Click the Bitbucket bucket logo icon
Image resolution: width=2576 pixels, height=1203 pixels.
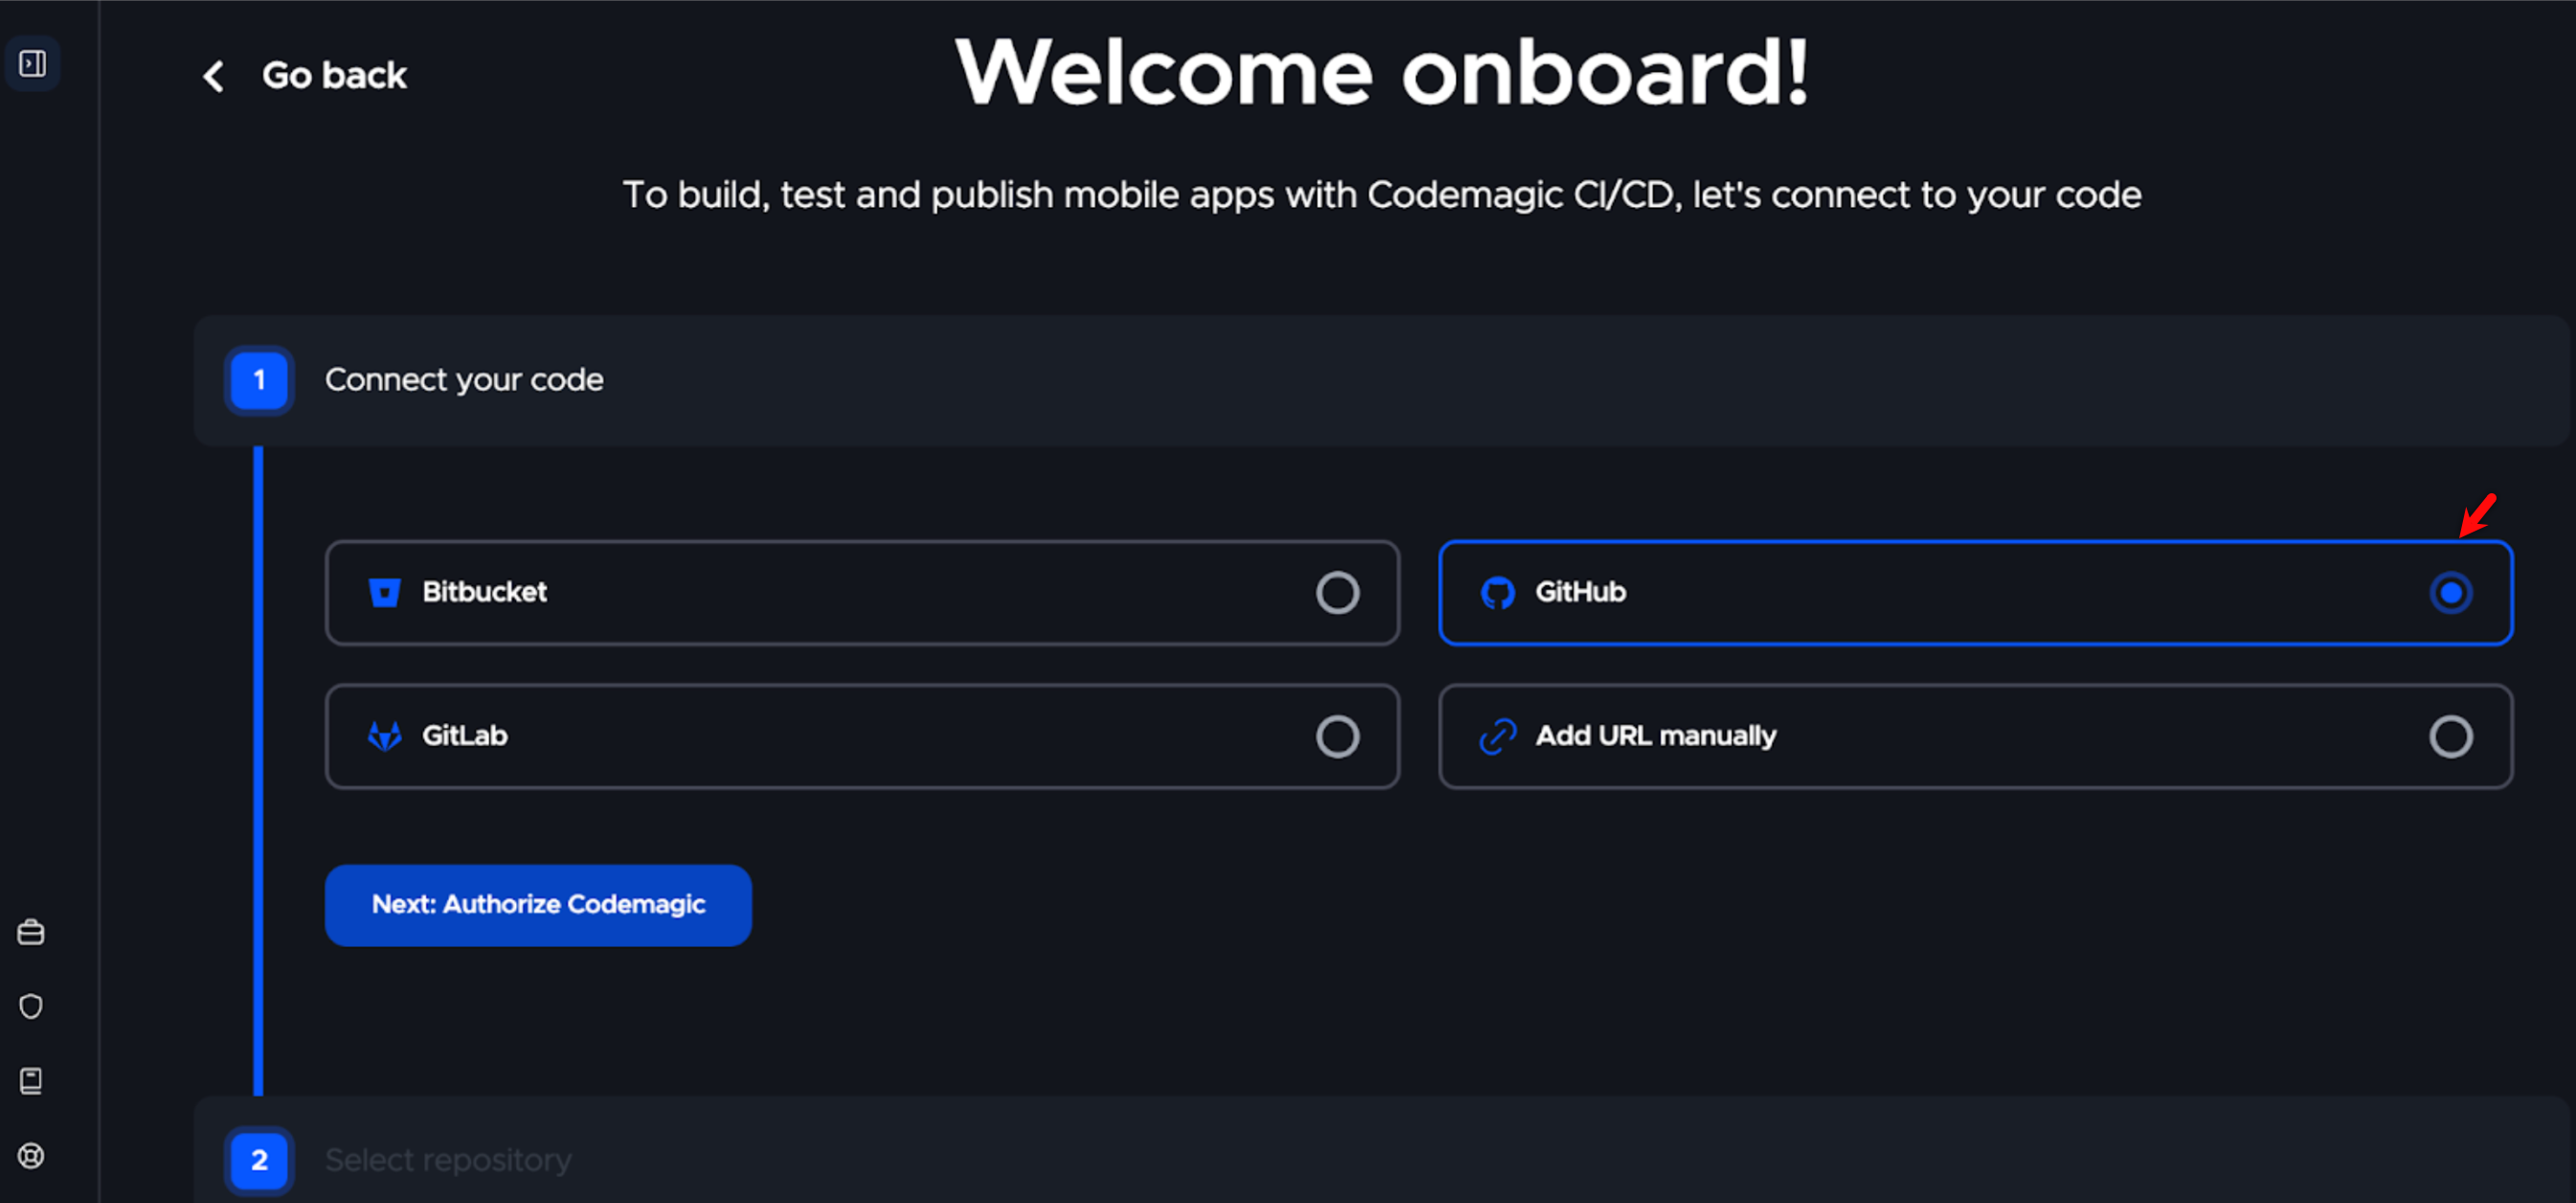384,592
